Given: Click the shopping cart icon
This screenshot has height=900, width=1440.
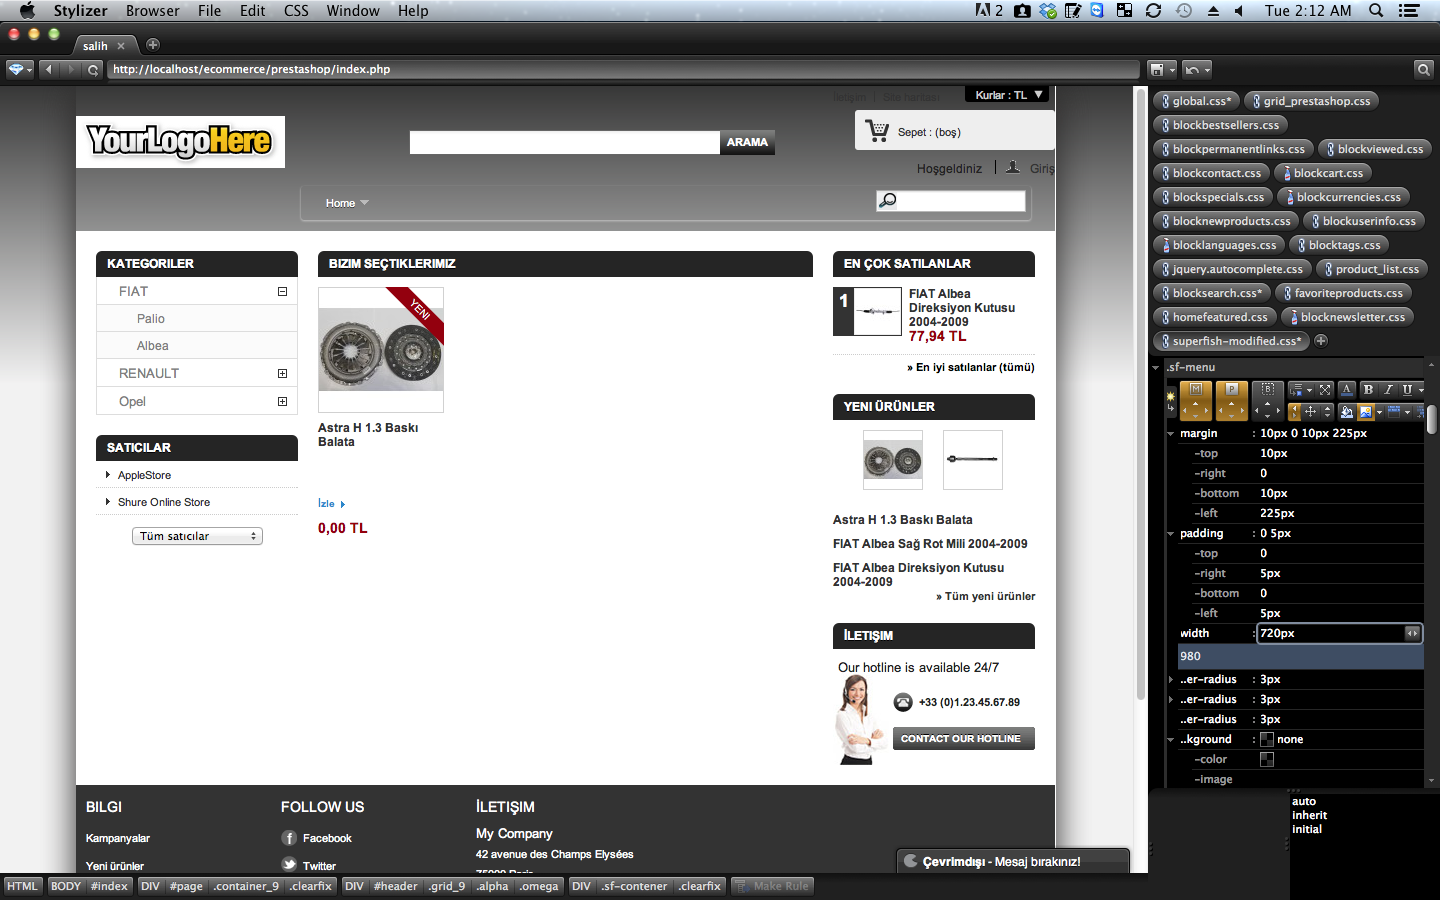Looking at the screenshot, I should coord(877,131).
